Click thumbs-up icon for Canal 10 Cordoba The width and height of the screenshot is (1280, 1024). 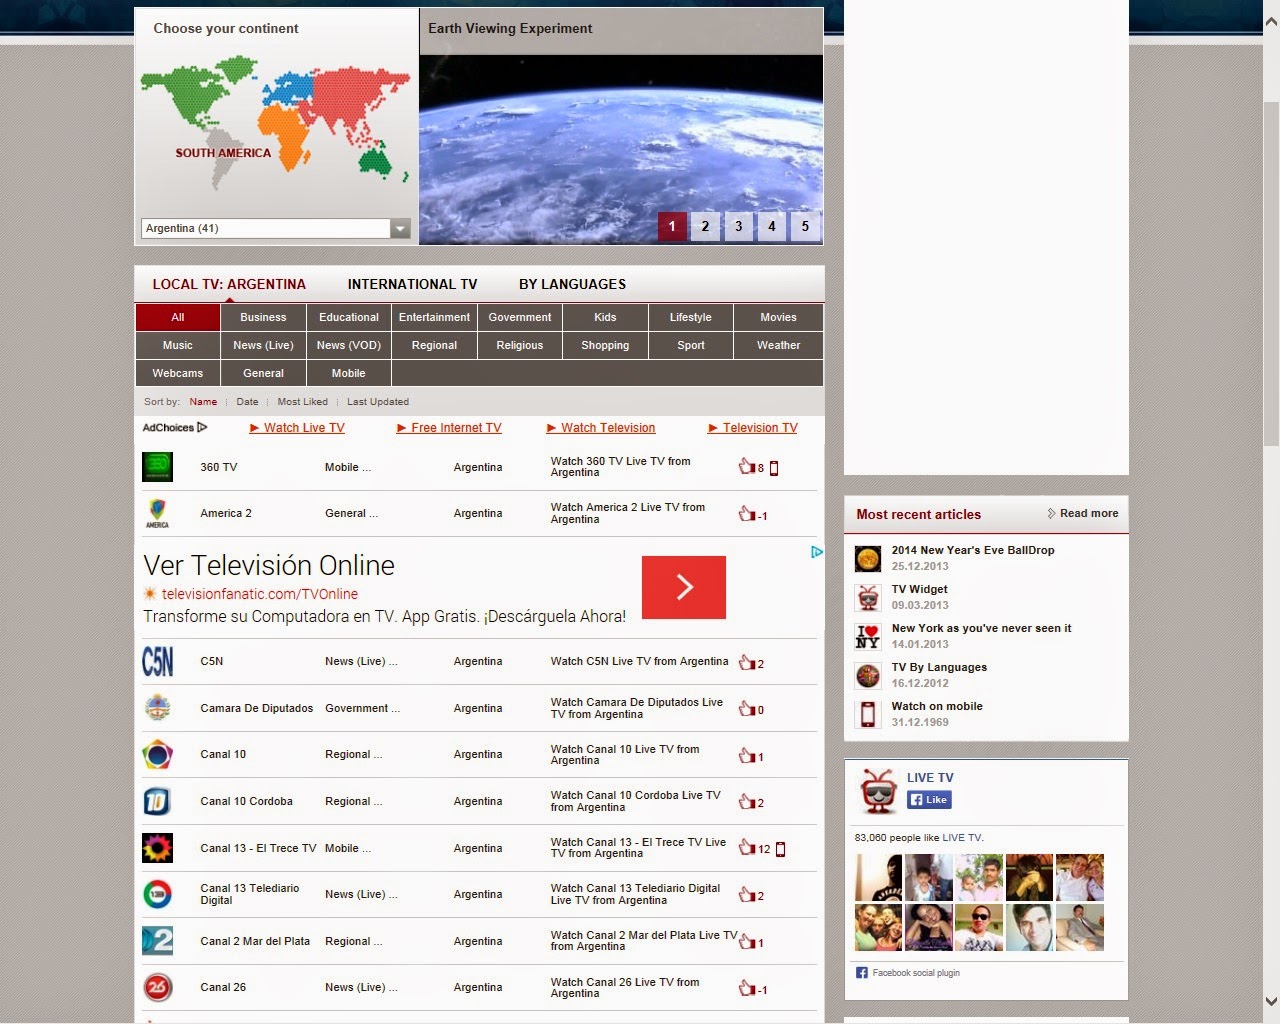point(746,802)
